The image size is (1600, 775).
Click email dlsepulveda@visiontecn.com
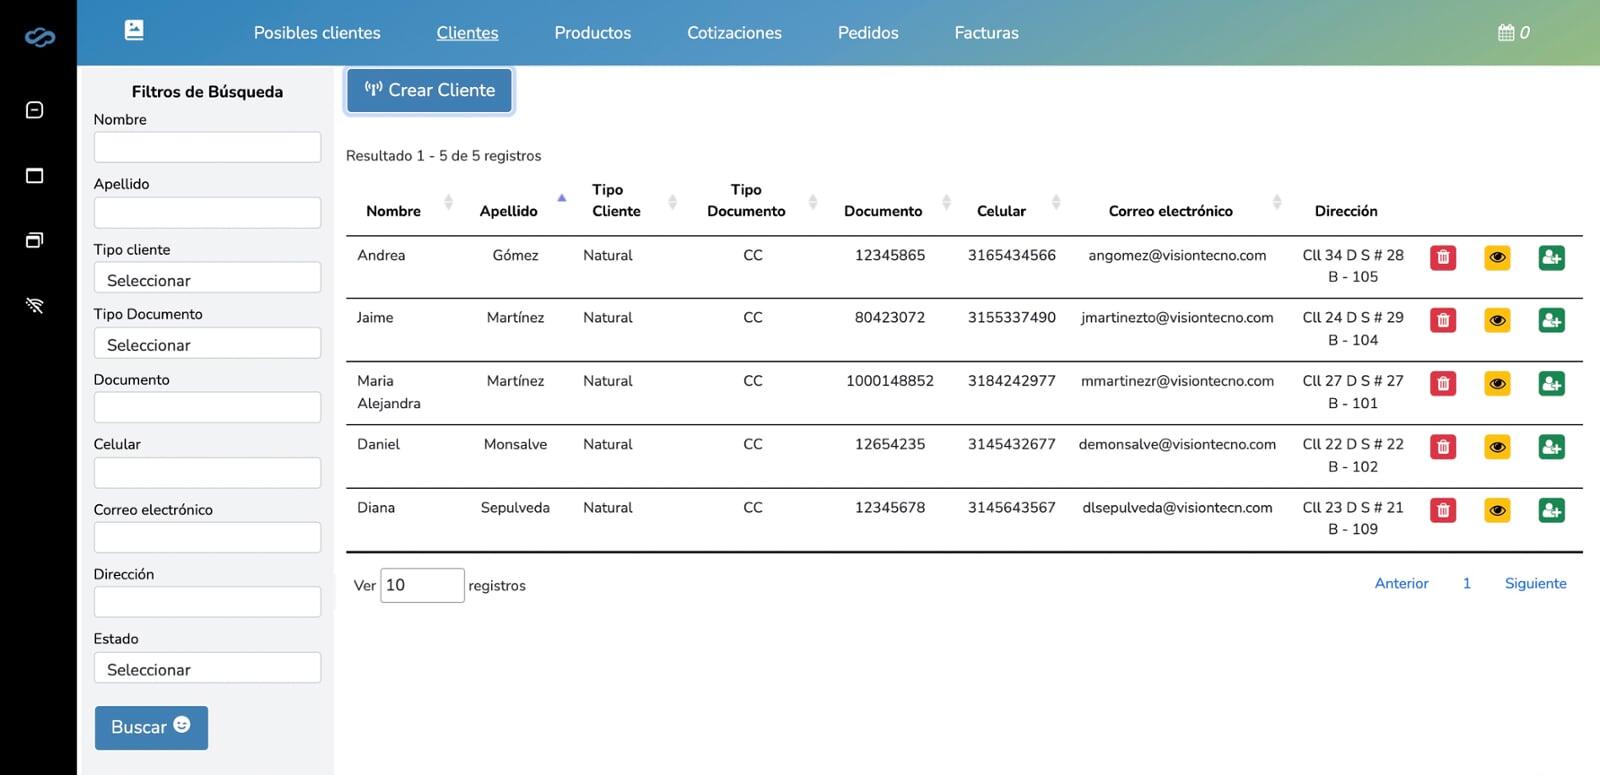1177,508
